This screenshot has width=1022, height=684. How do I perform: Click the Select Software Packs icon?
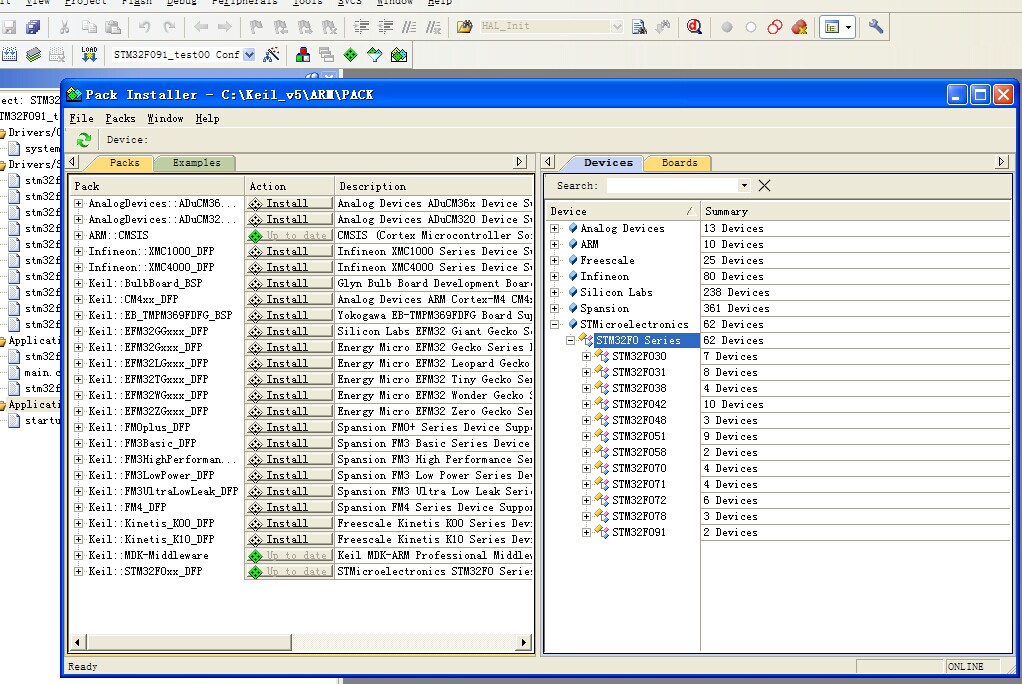coord(375,55)
